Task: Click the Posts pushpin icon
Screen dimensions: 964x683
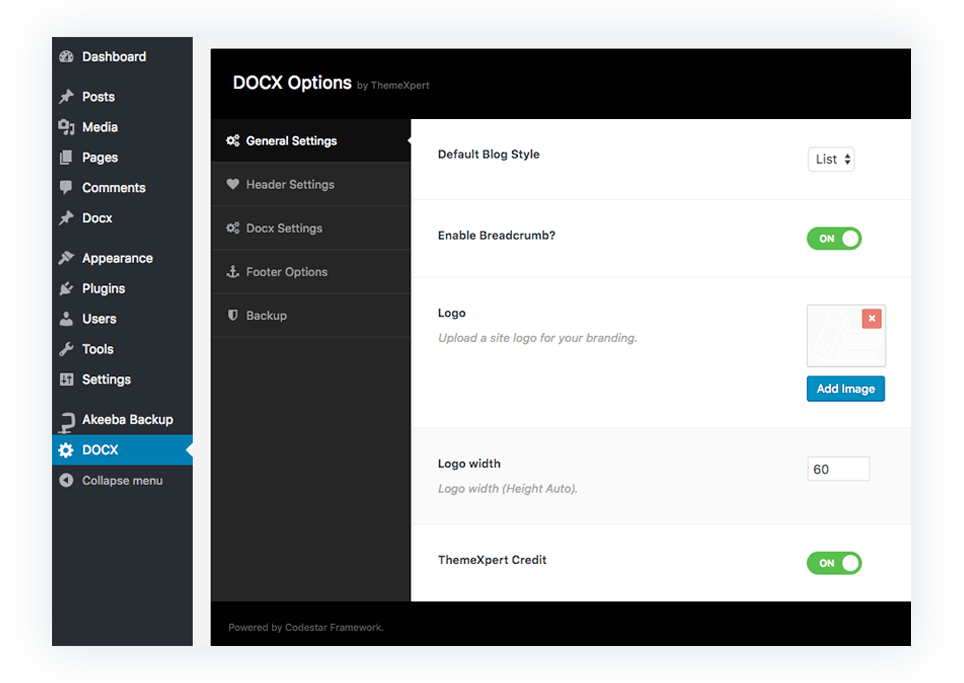Action: pos(66,97)
